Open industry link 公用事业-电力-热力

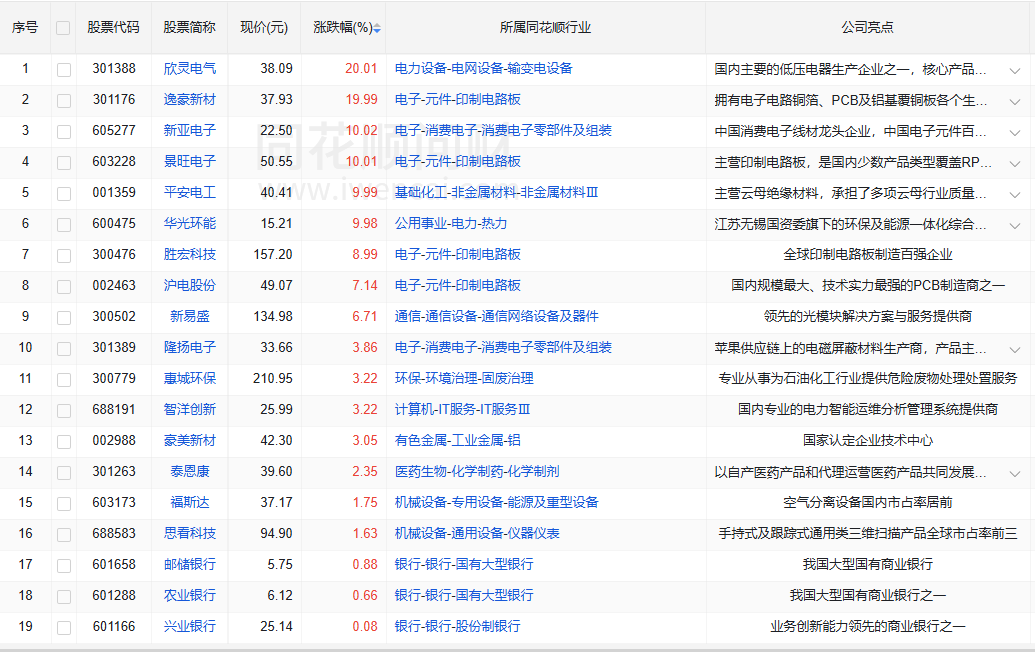coord(451,223)
